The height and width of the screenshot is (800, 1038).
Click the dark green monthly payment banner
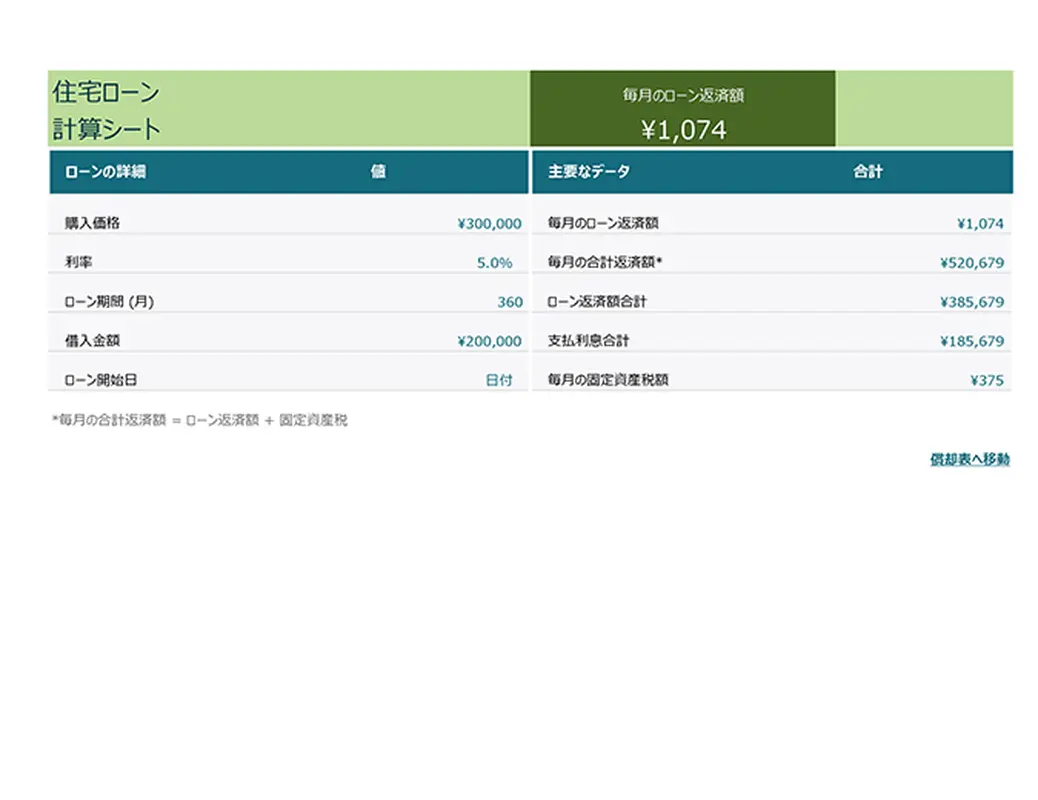[682, 109]
